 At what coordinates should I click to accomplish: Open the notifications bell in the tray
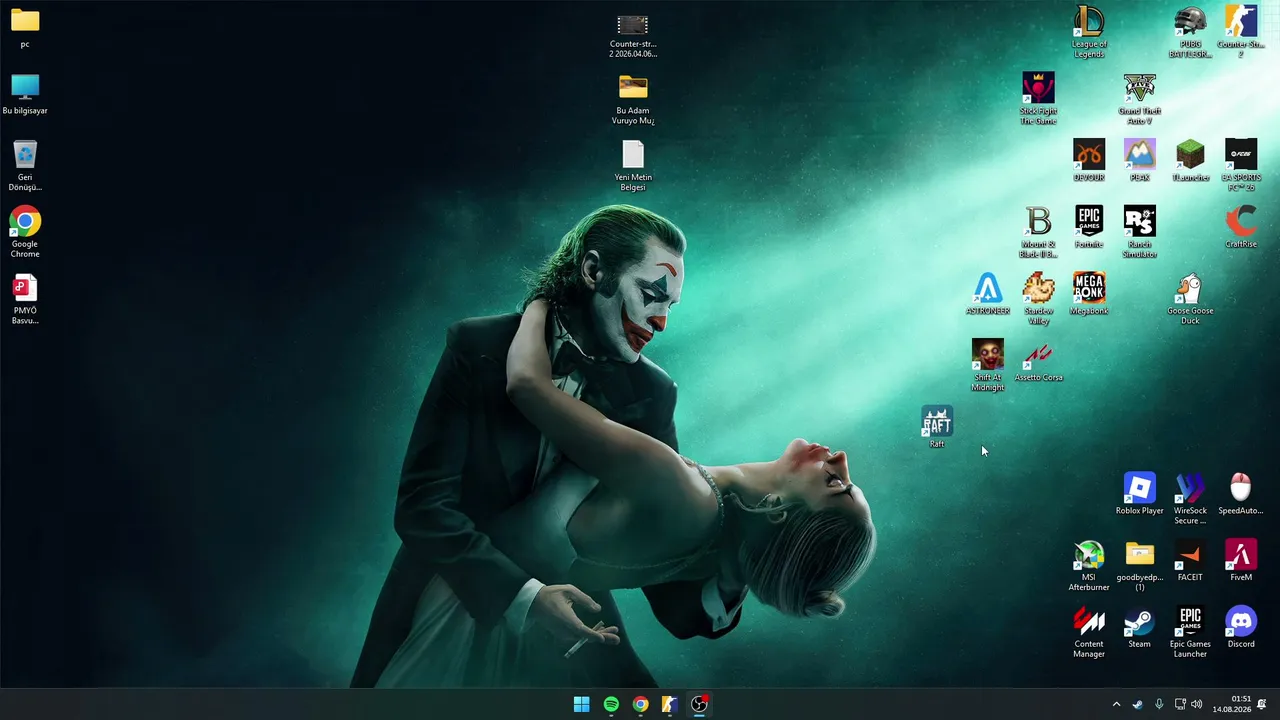(1262, 704)
